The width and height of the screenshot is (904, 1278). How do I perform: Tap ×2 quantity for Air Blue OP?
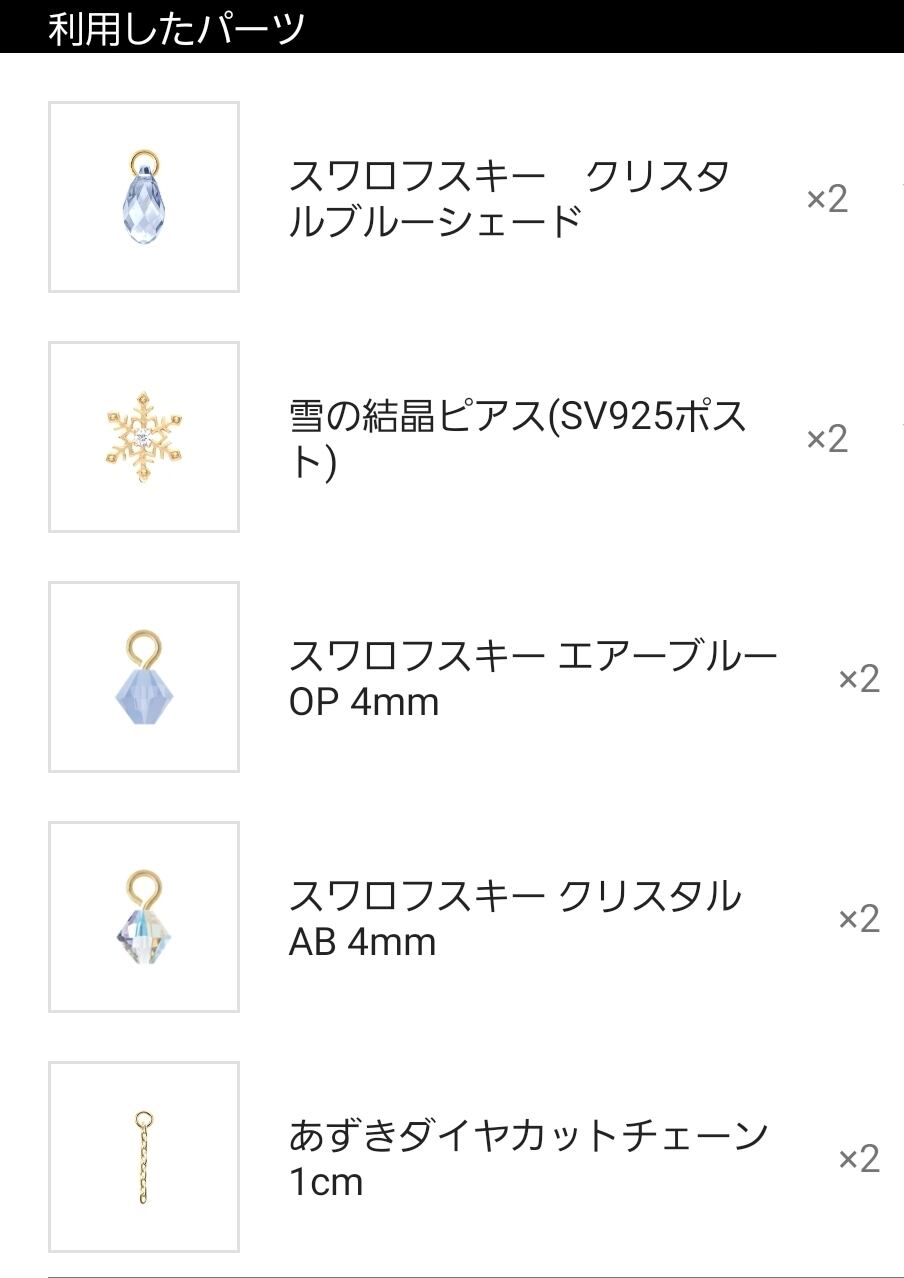pyautogui.click(x=859, y=678)
